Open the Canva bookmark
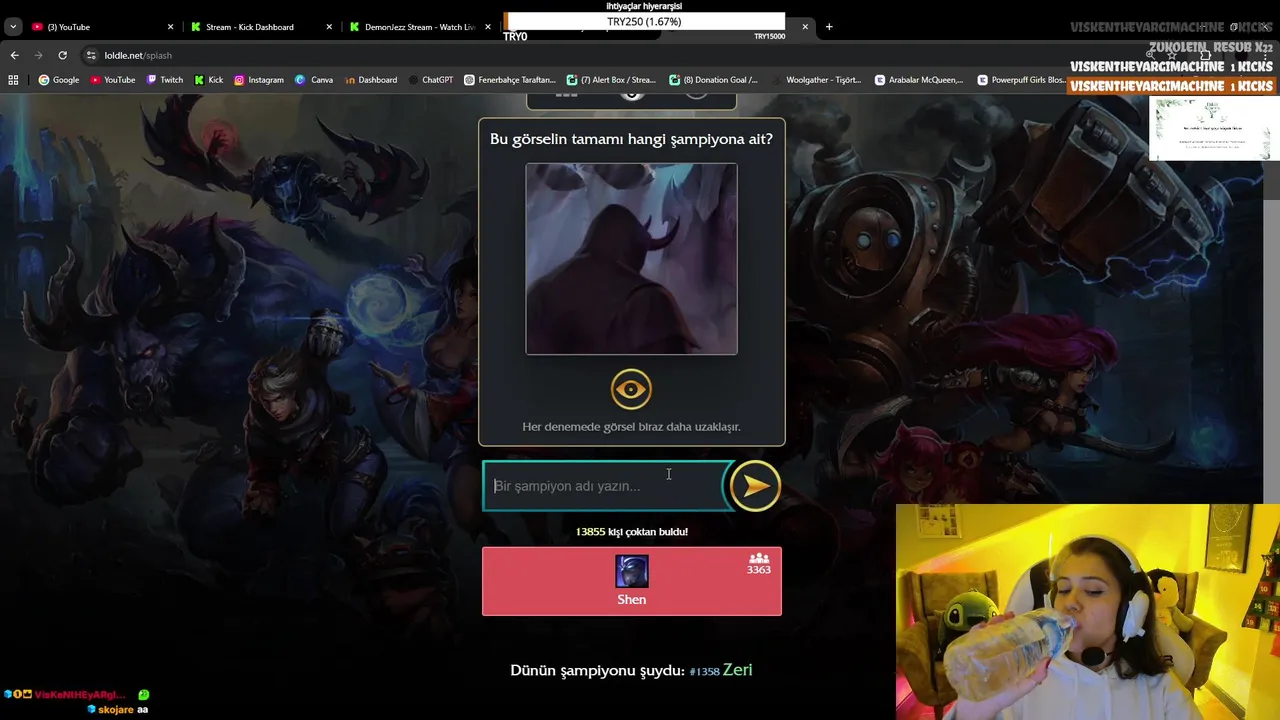This screenshot has height=720, width=1280. [314, 80]
